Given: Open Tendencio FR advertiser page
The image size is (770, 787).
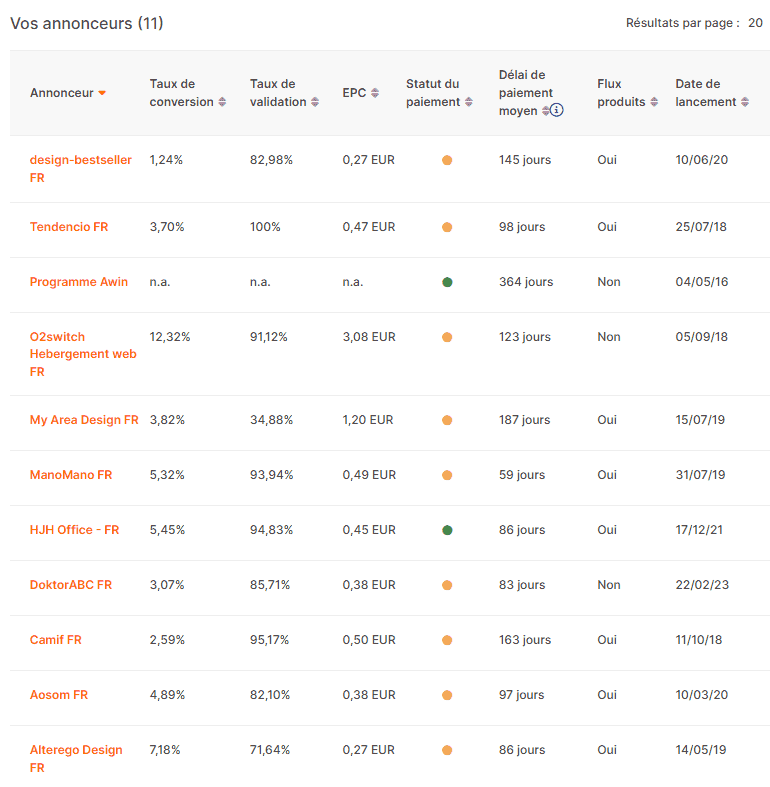Looking at the screenshot, I should (x=69, y=227).
